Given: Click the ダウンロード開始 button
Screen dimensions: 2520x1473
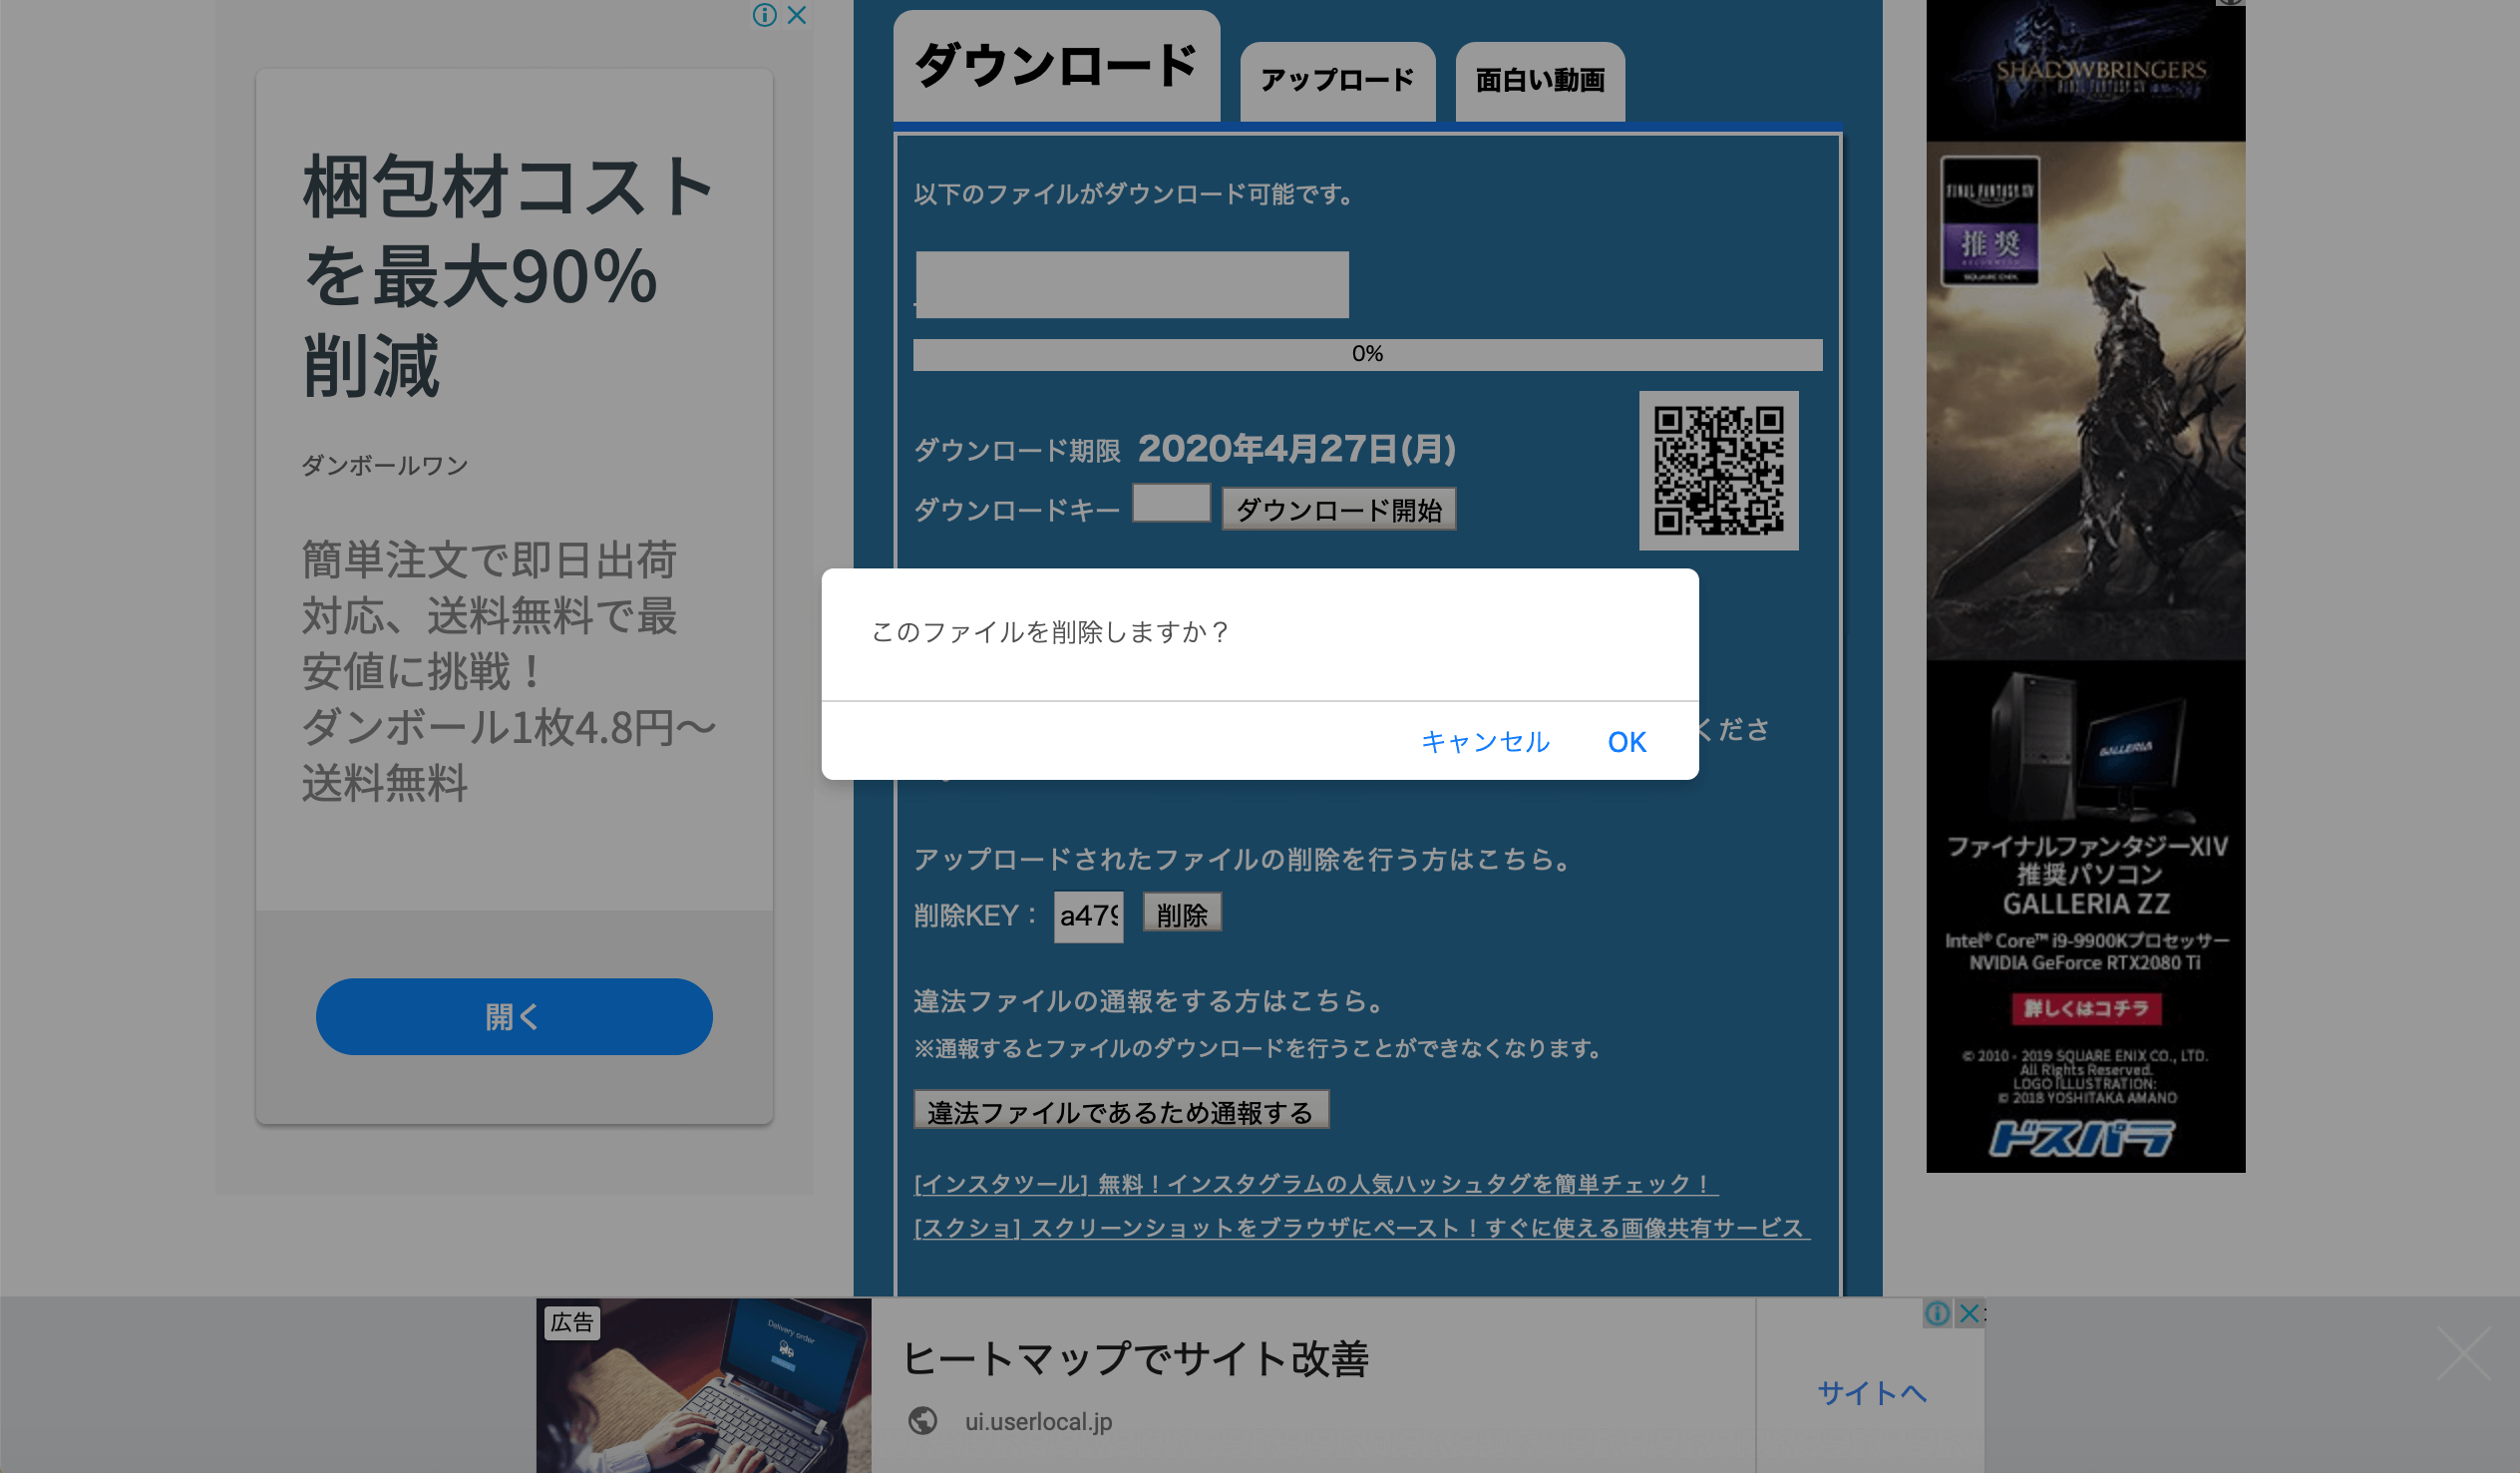Looking at the screenshot, I should pyautogui.click(x=1338, y=510).
